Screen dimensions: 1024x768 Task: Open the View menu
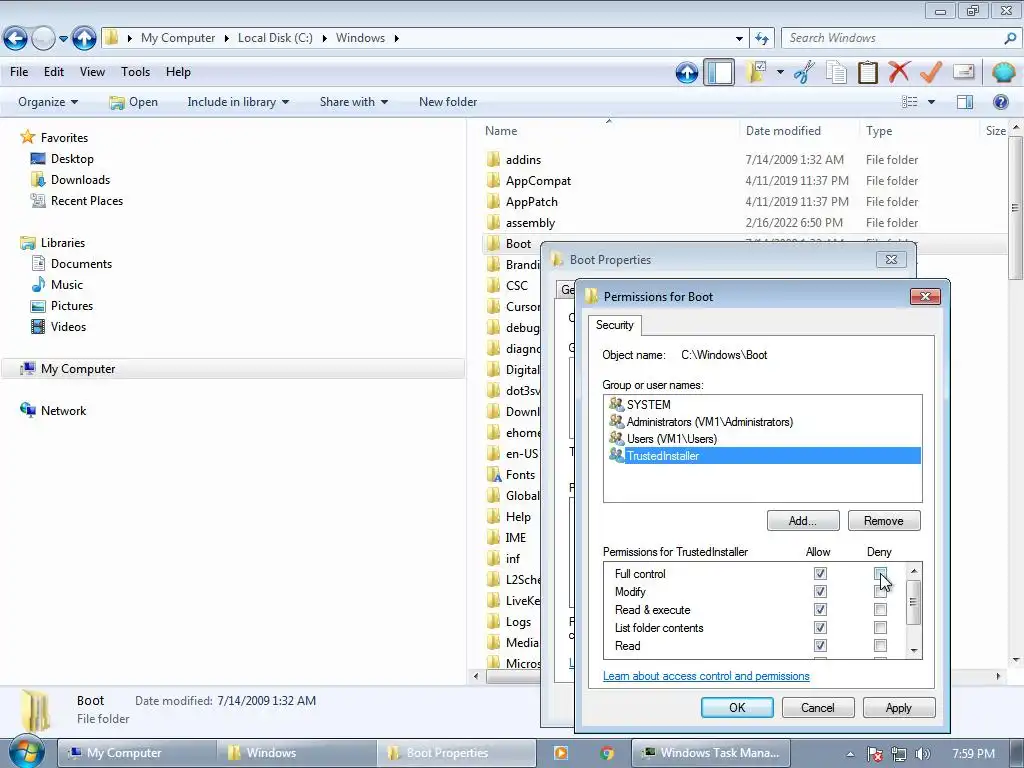point(92,72)
